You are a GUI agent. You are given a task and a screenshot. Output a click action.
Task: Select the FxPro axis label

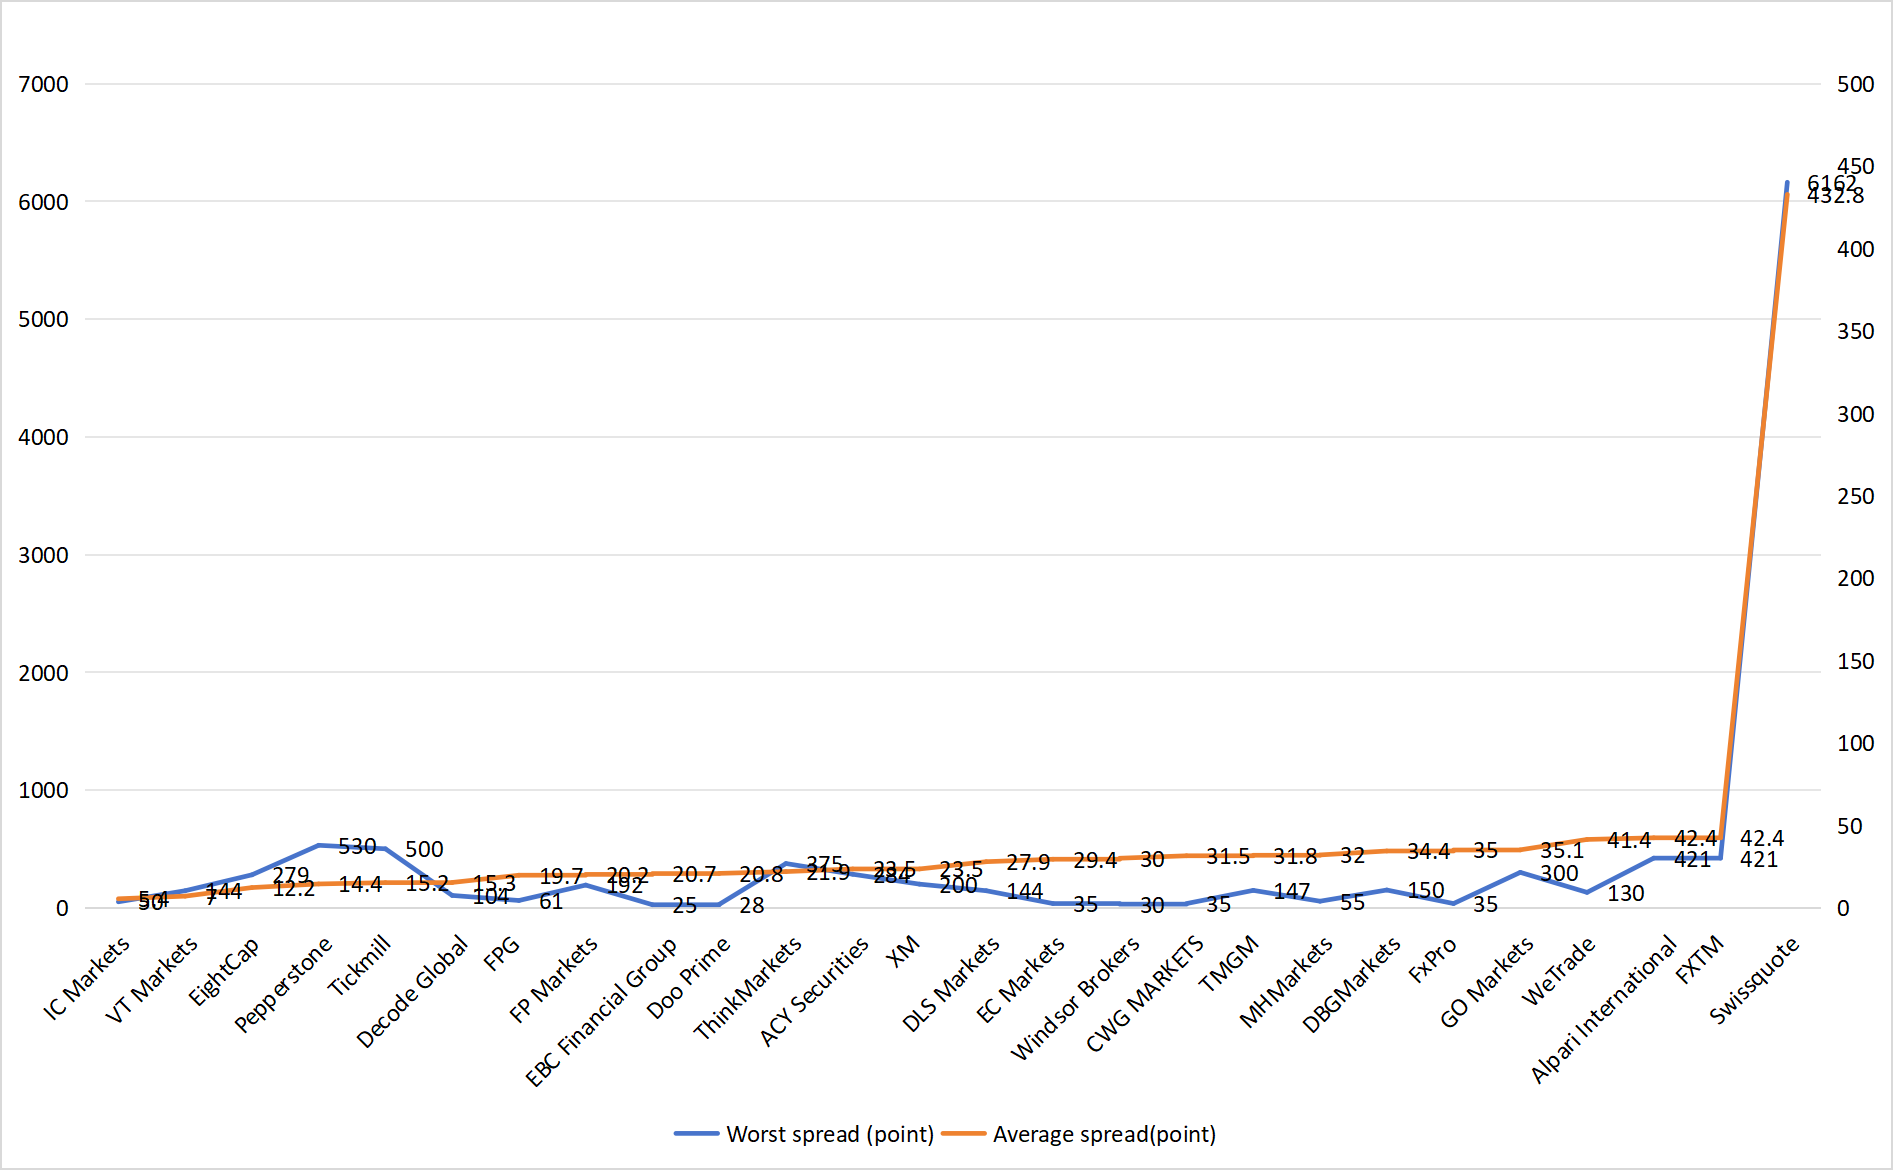1432,960
